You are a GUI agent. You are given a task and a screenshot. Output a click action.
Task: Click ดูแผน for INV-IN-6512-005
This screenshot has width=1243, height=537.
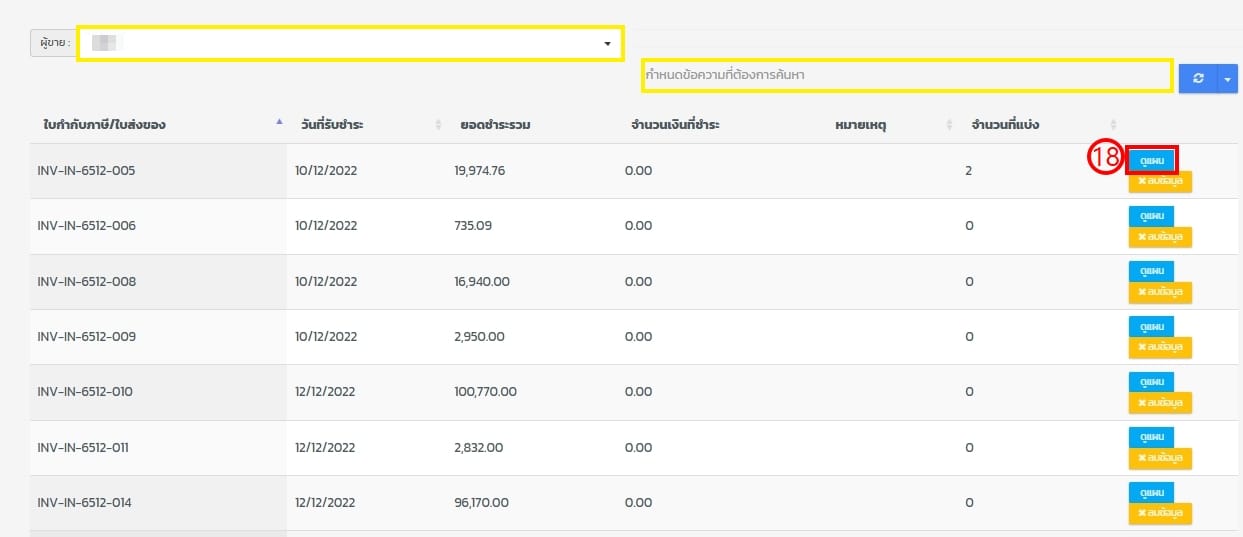(1151, 160)
